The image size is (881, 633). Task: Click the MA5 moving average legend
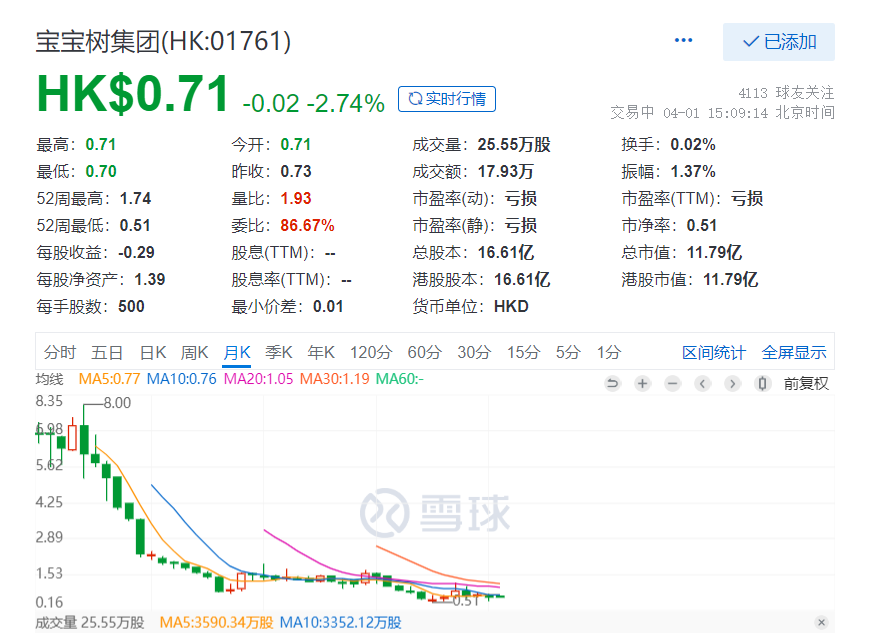[110, 379]
